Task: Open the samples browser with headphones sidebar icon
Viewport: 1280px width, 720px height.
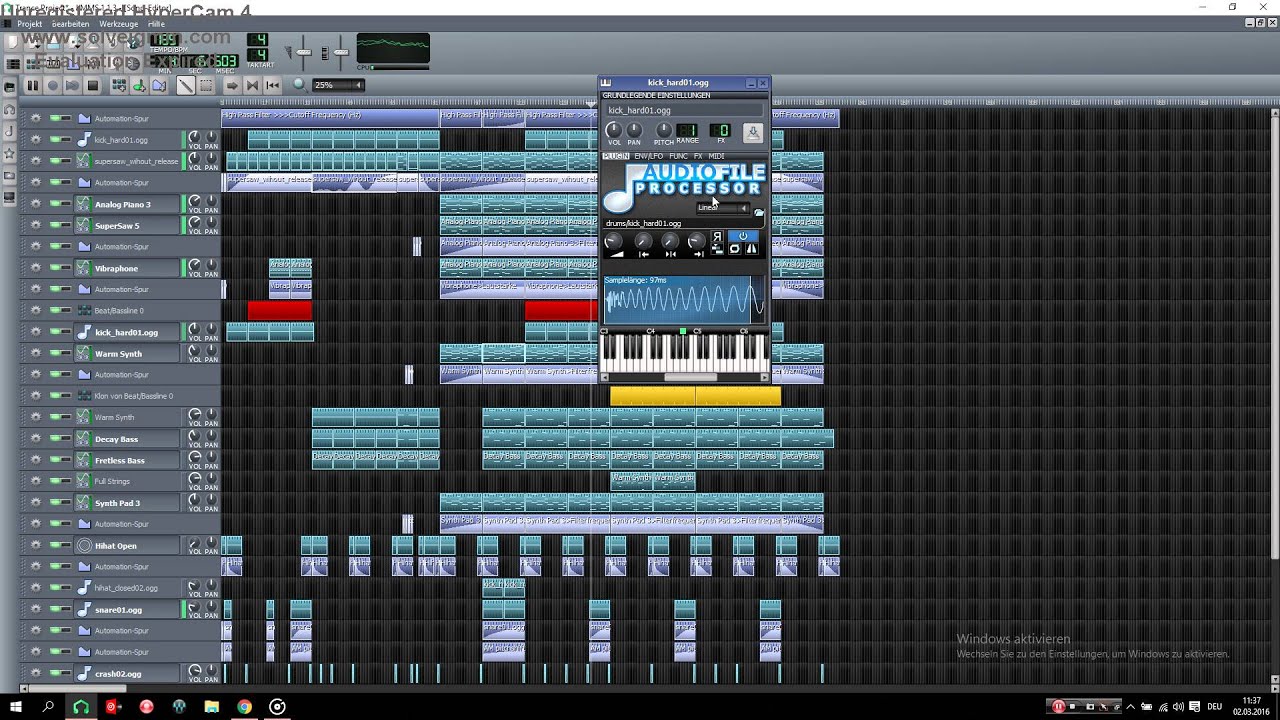Action: pos(10,109)
